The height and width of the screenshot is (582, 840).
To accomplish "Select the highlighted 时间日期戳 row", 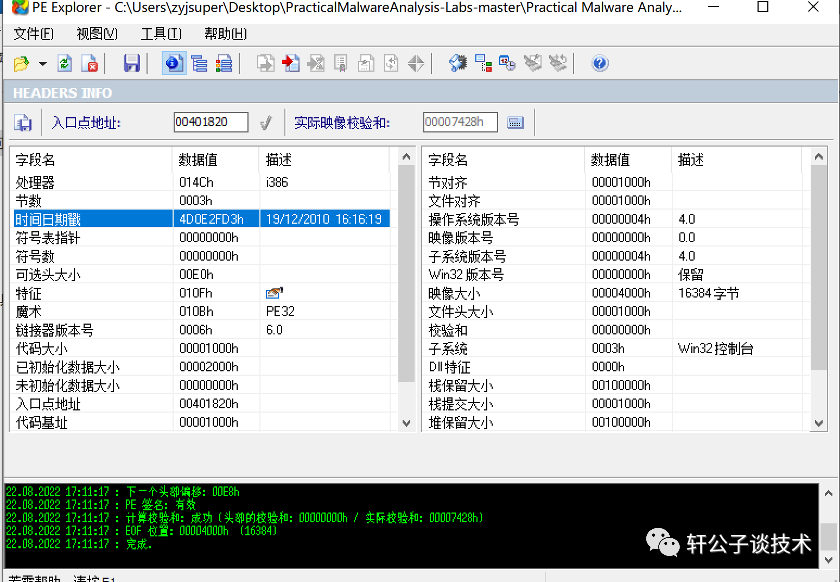I will point(201,219).
